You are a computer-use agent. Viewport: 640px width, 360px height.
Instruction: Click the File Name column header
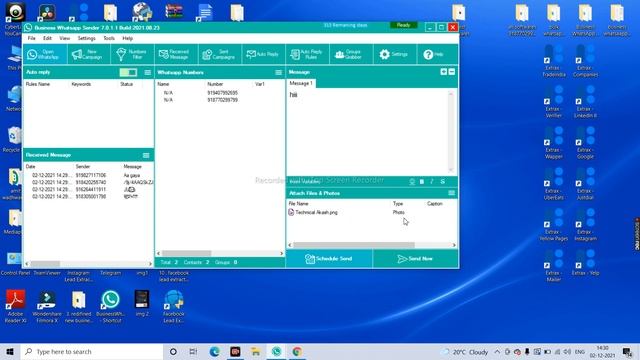(298, 204)
